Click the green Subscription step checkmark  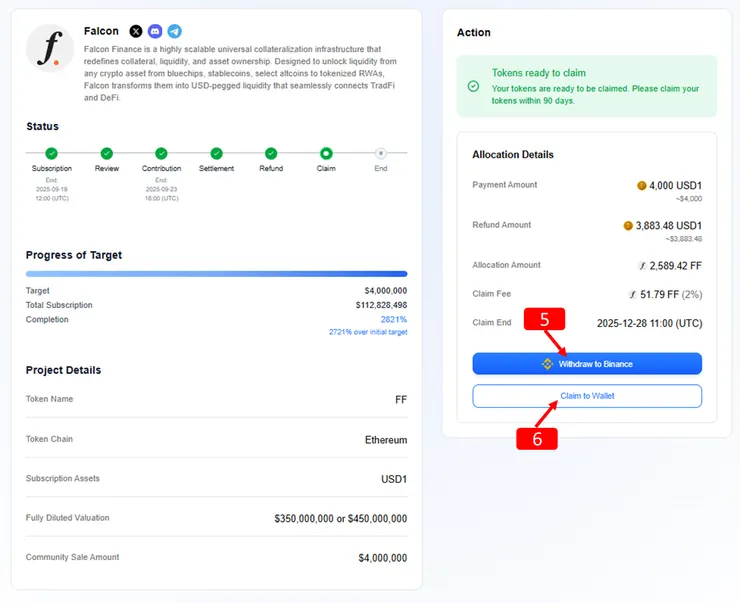[52, 153]
